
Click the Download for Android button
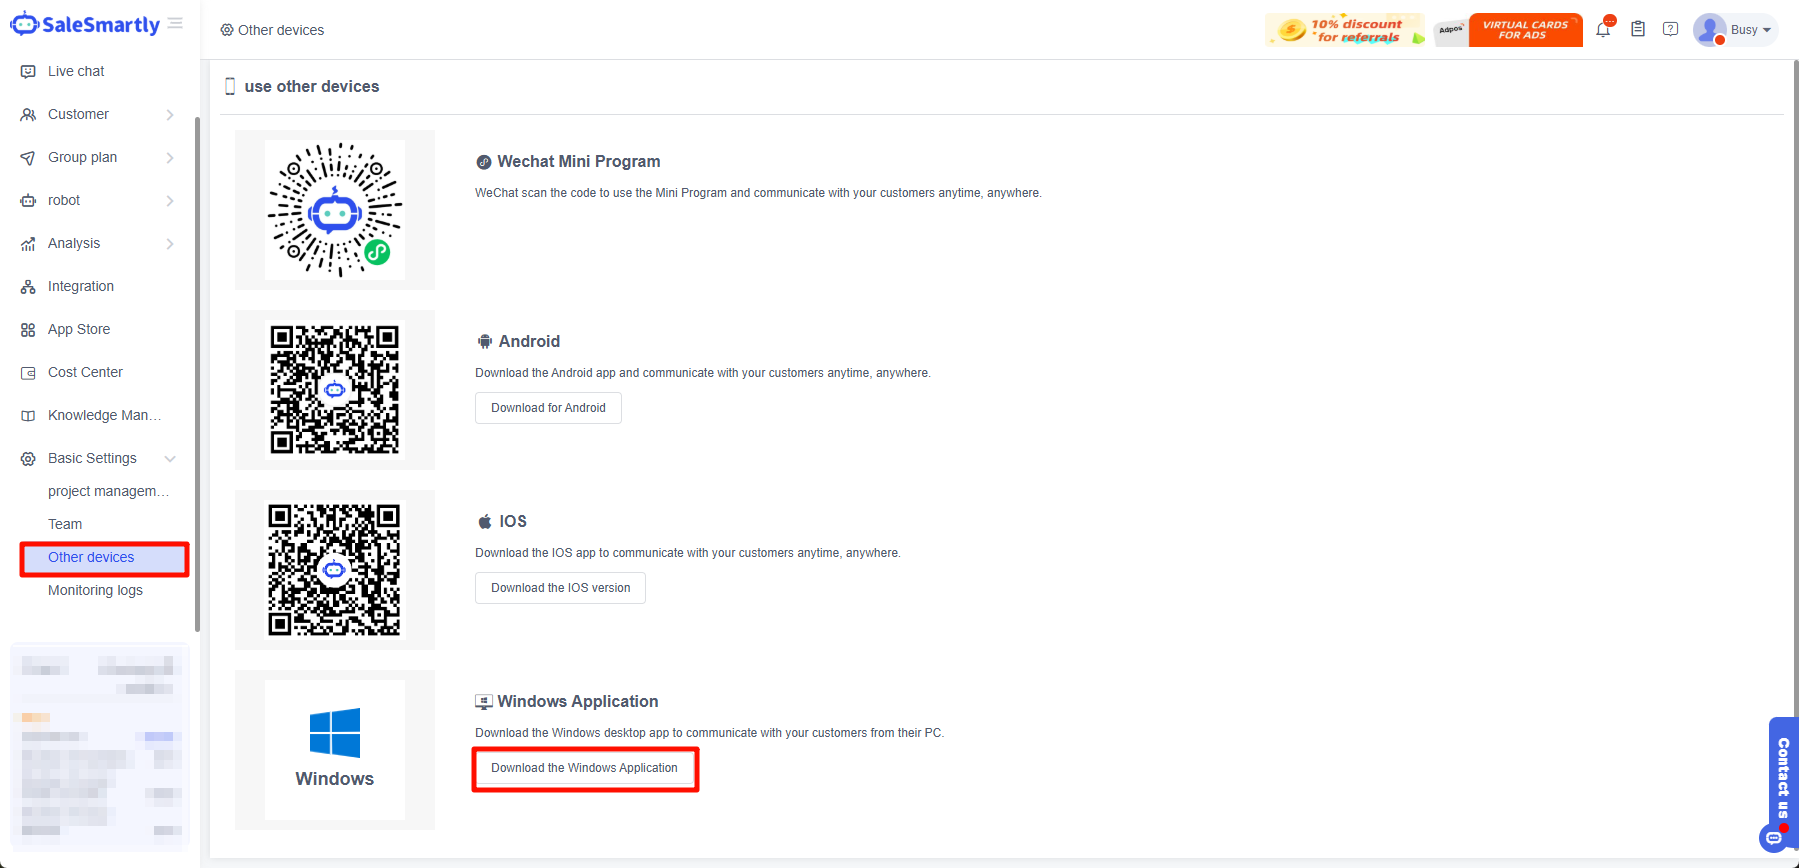(548, 408)
